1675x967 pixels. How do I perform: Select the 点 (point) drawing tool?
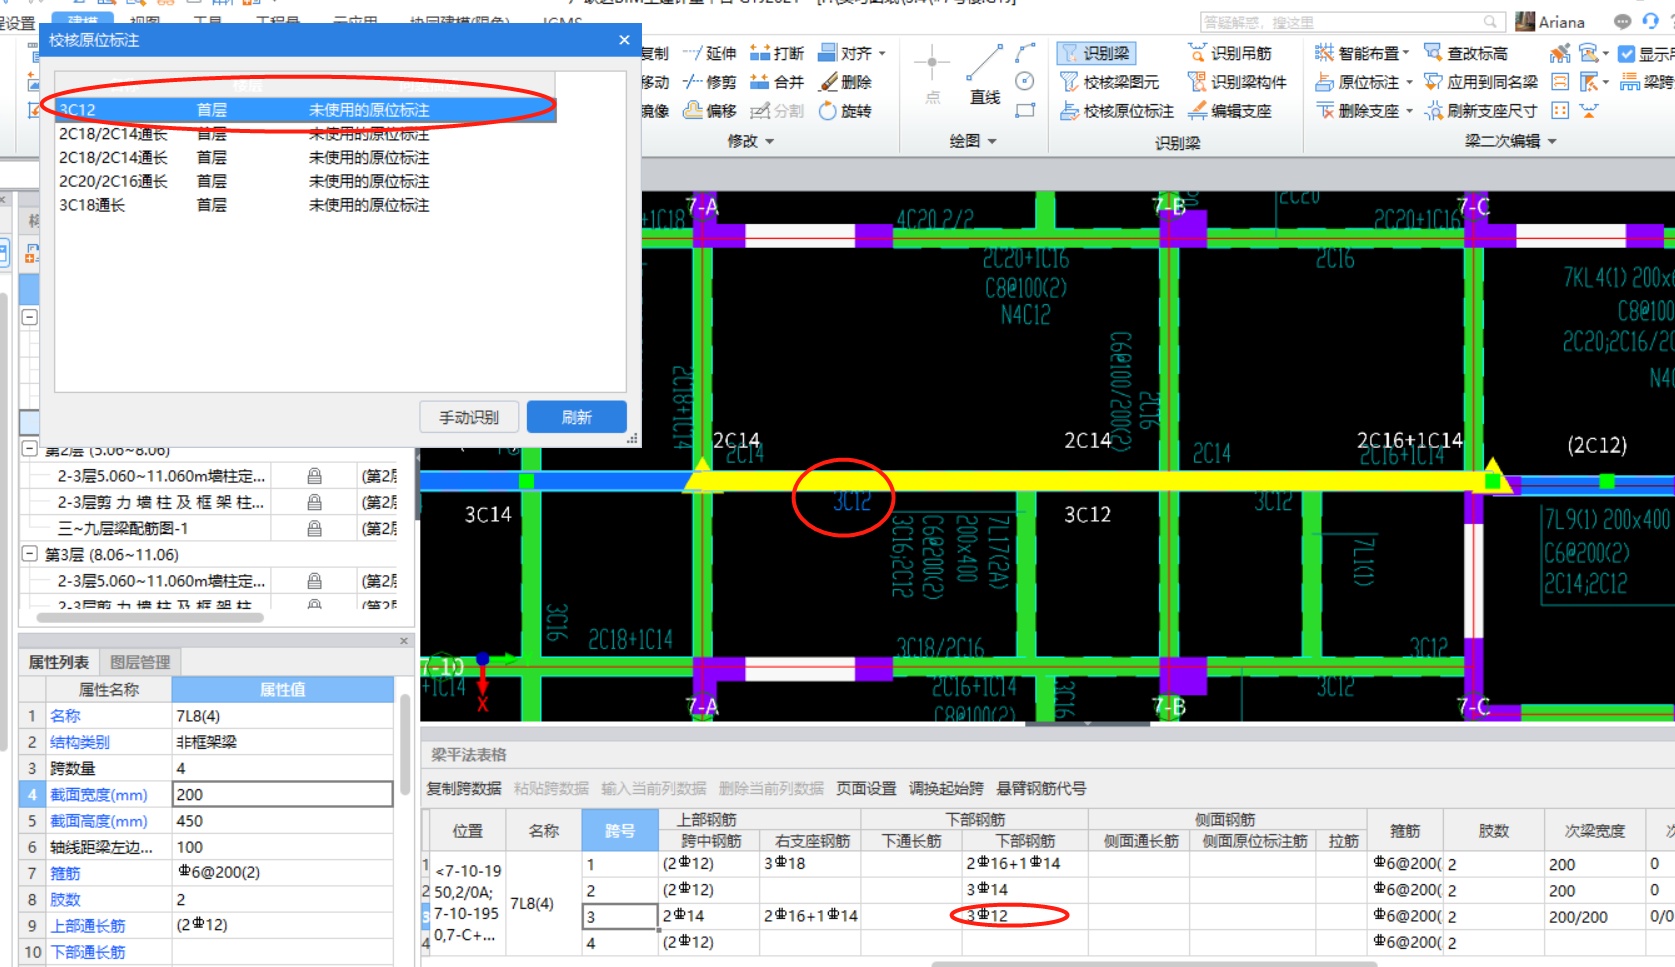pyautogui.click(x=932, y=75)
